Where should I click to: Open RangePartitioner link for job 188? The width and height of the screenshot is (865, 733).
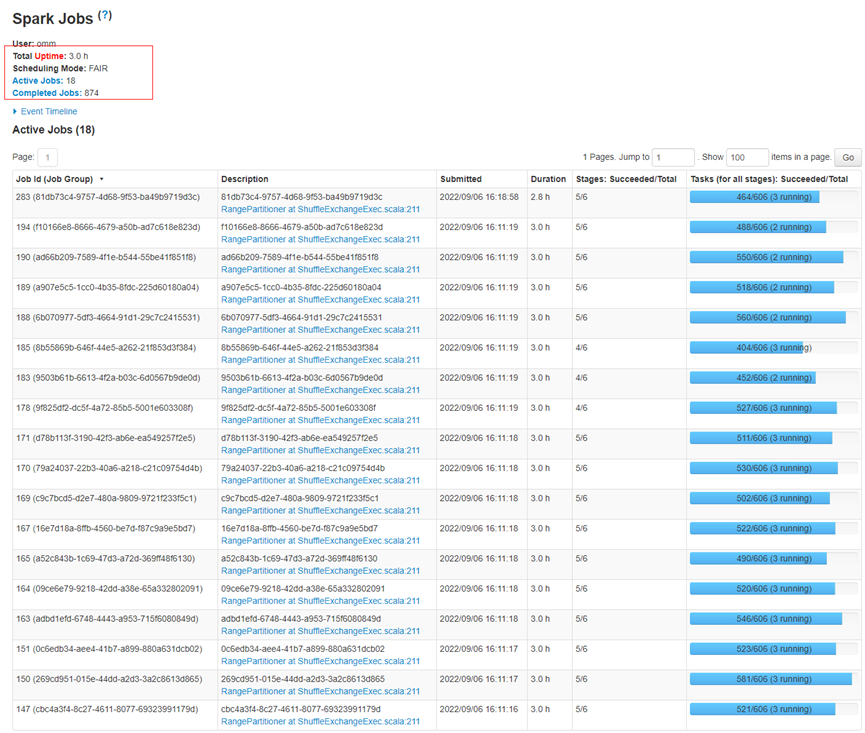pos(321,330)
